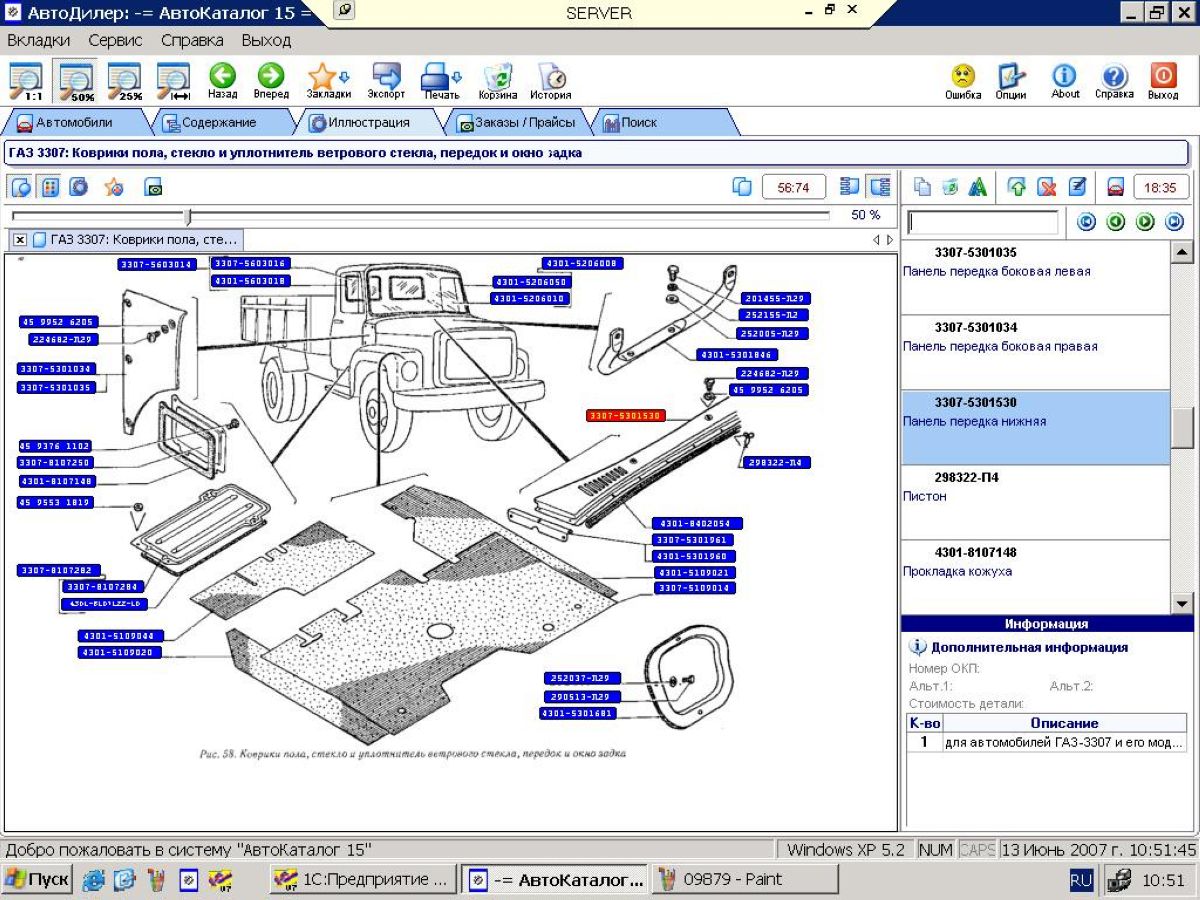Click the copy pages icon beside 56:74
1200x900 pixels.
pyautogui.click(x=742, y=187)
